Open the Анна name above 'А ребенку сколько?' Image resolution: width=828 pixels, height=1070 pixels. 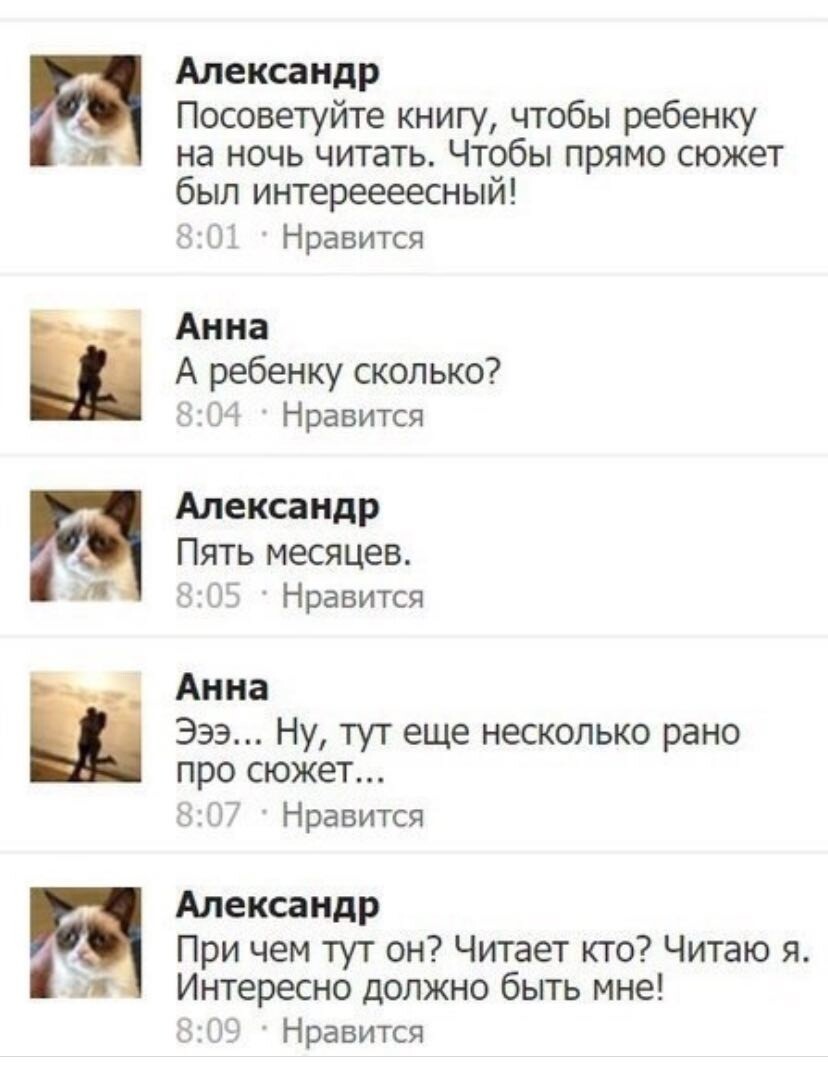(x=223, y=327)
